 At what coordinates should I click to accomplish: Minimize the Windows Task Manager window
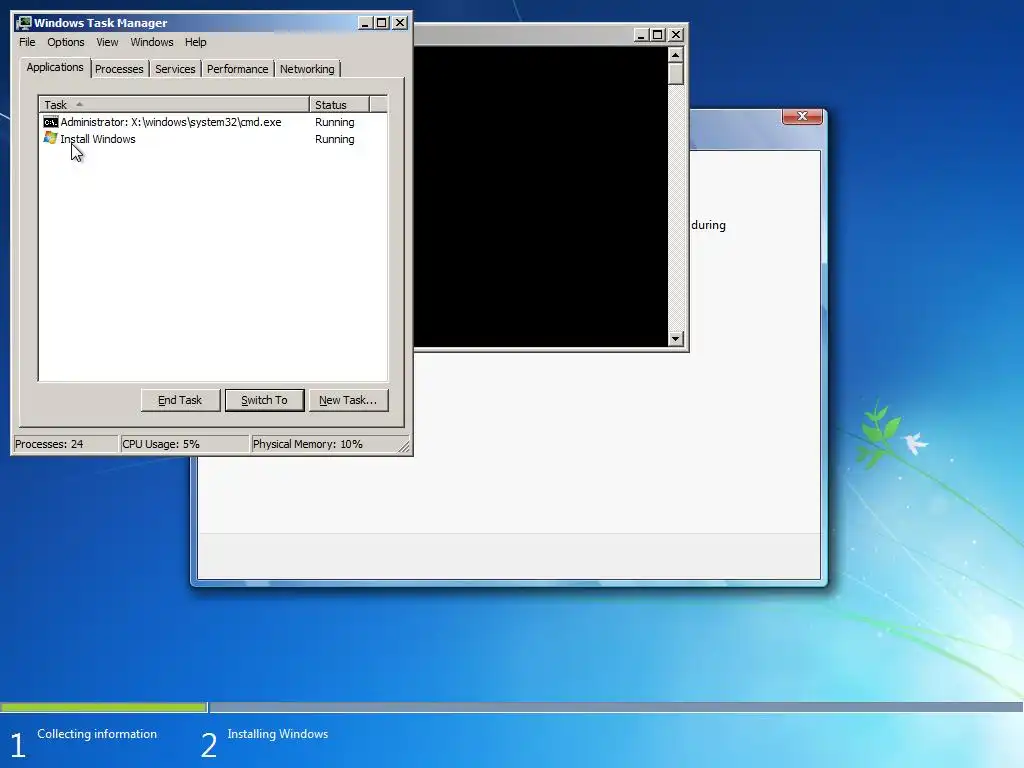pos(366,23)
